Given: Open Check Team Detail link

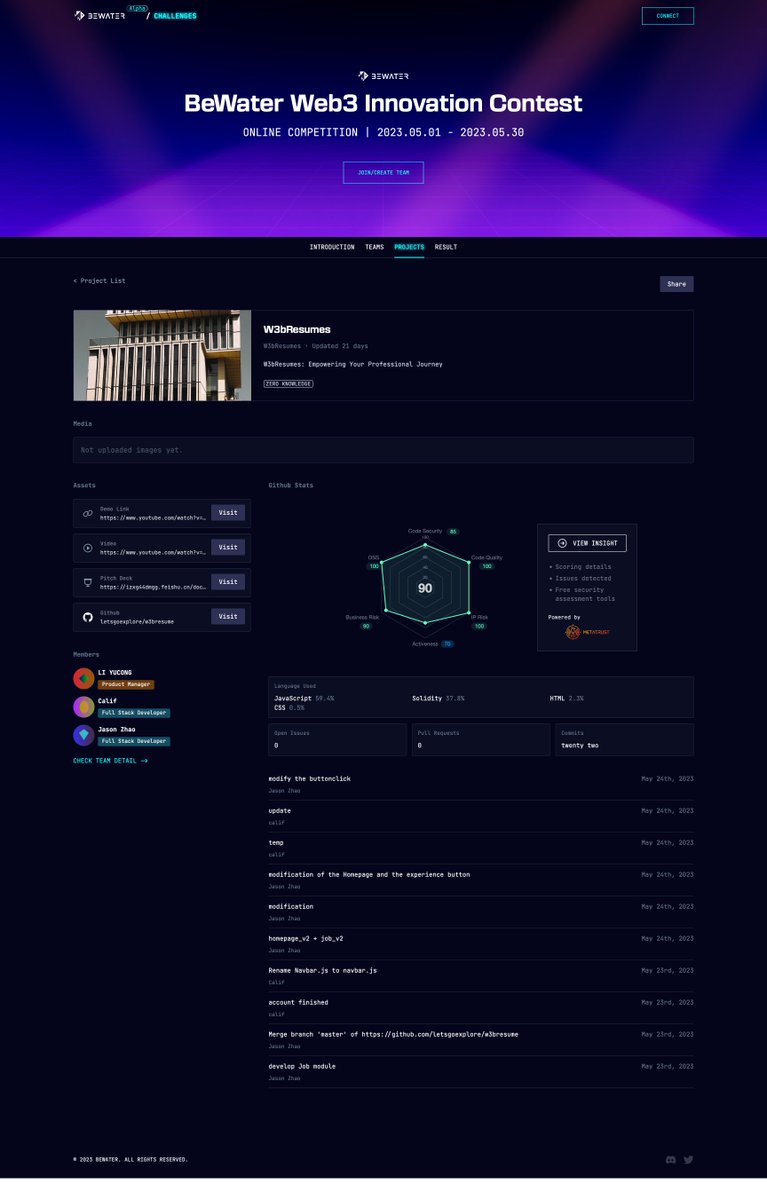Looking at the screenshot, I should tap(110, 761).
